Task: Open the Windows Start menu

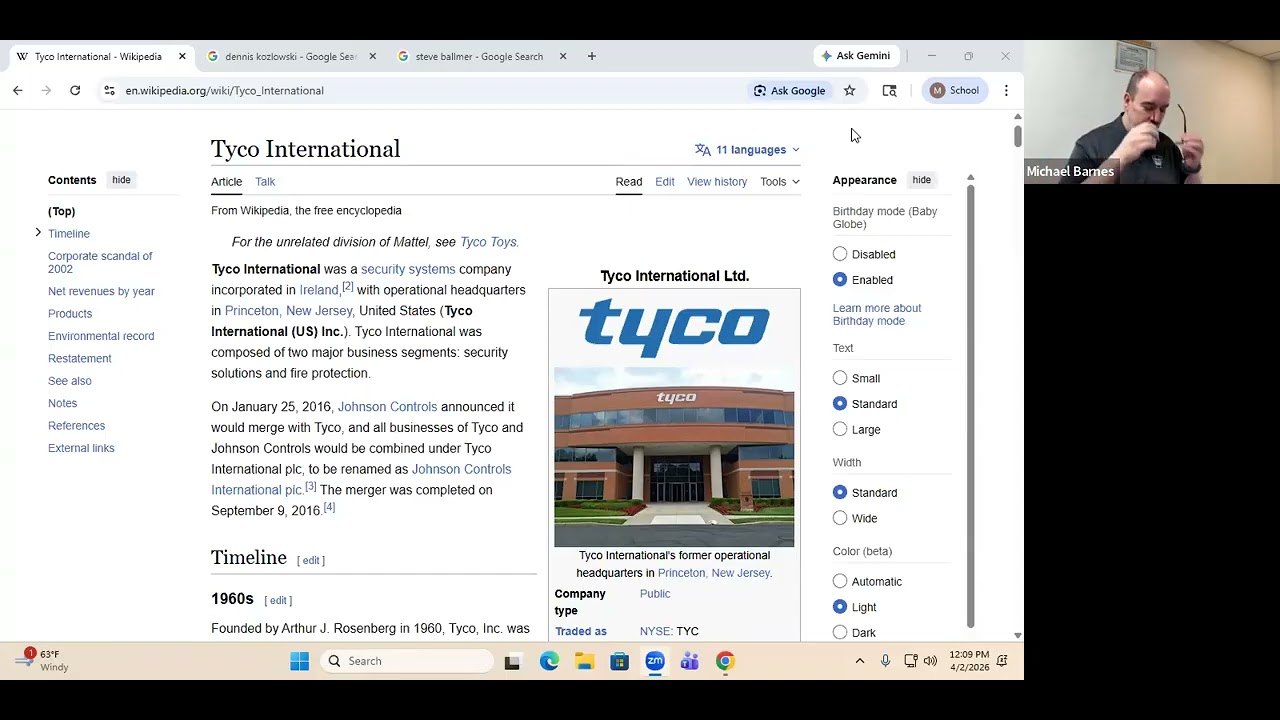Action: [299, 661]
